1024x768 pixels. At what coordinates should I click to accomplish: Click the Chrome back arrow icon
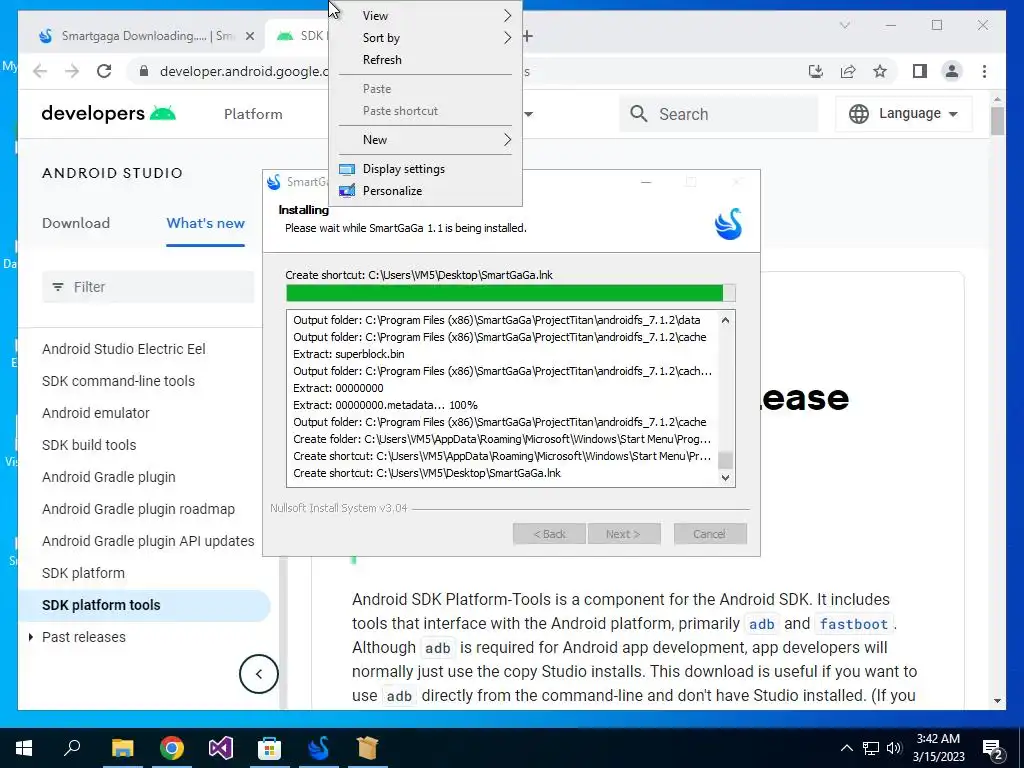click(x=40, y=71)
